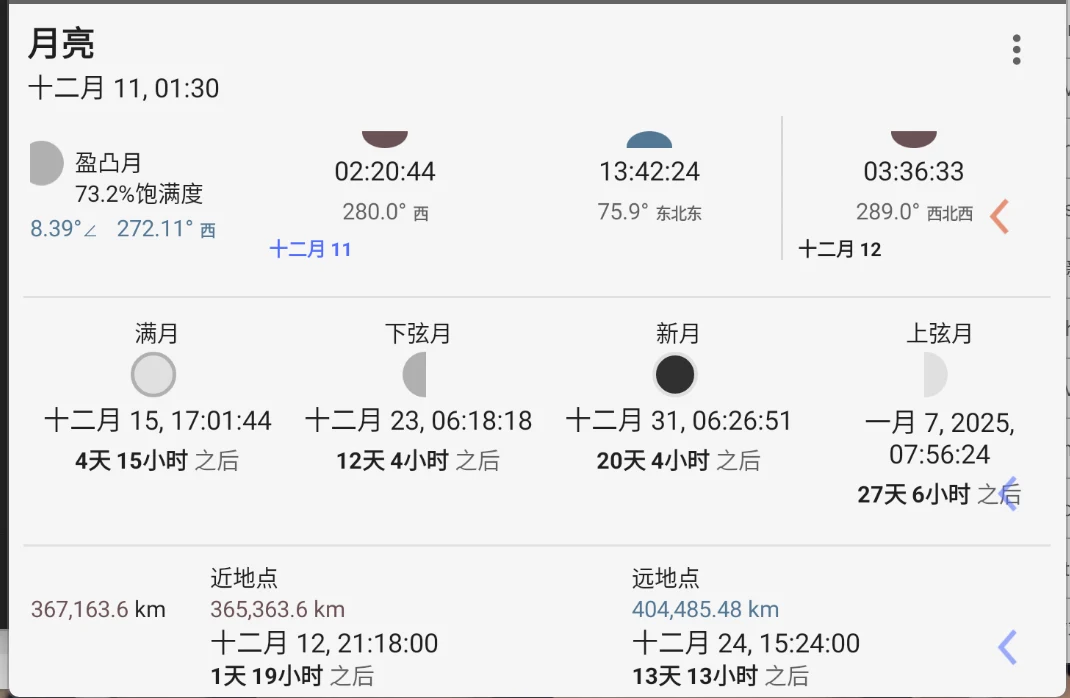The width and height of the screenshot is (1070, 698).
Task: Click the blue chevron in the apogee row
Action: click(1008, 647)
